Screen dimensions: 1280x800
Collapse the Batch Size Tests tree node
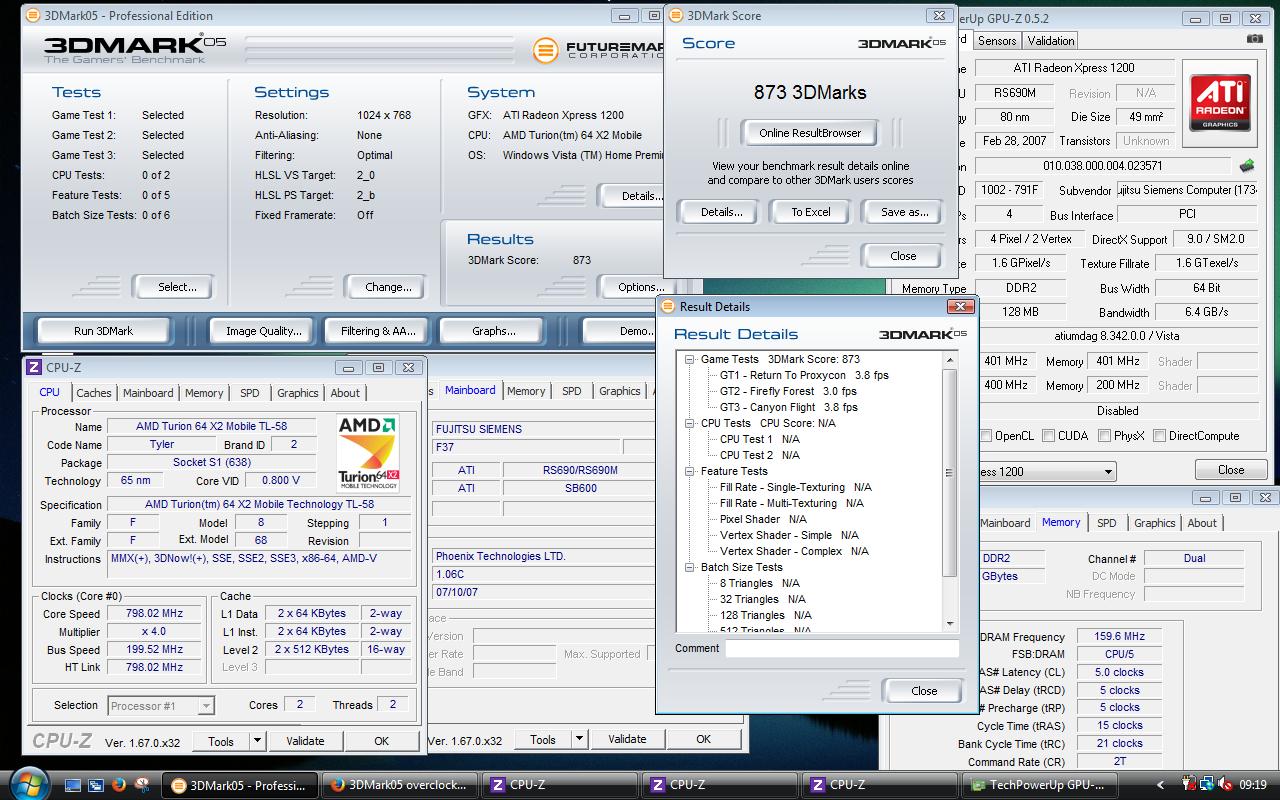pos(690,567)
